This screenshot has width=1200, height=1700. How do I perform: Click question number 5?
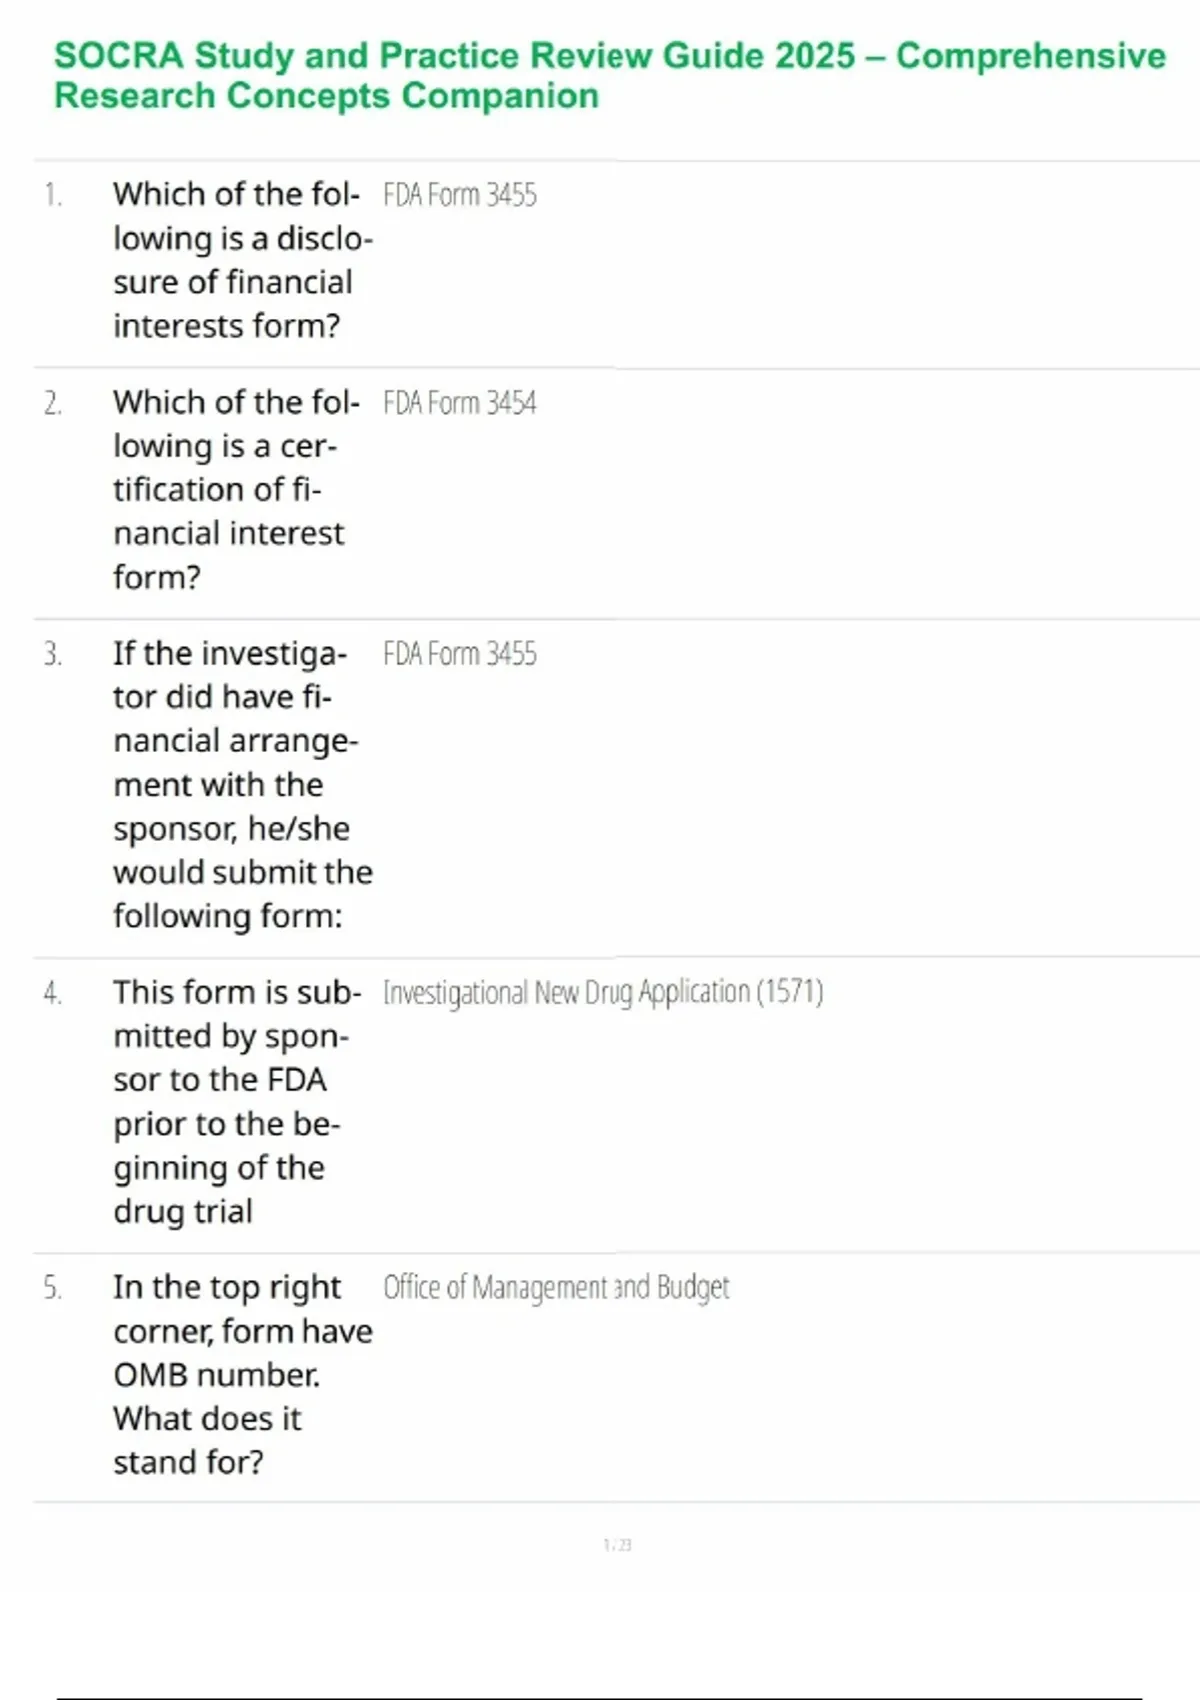click(x=53, y=1288)
